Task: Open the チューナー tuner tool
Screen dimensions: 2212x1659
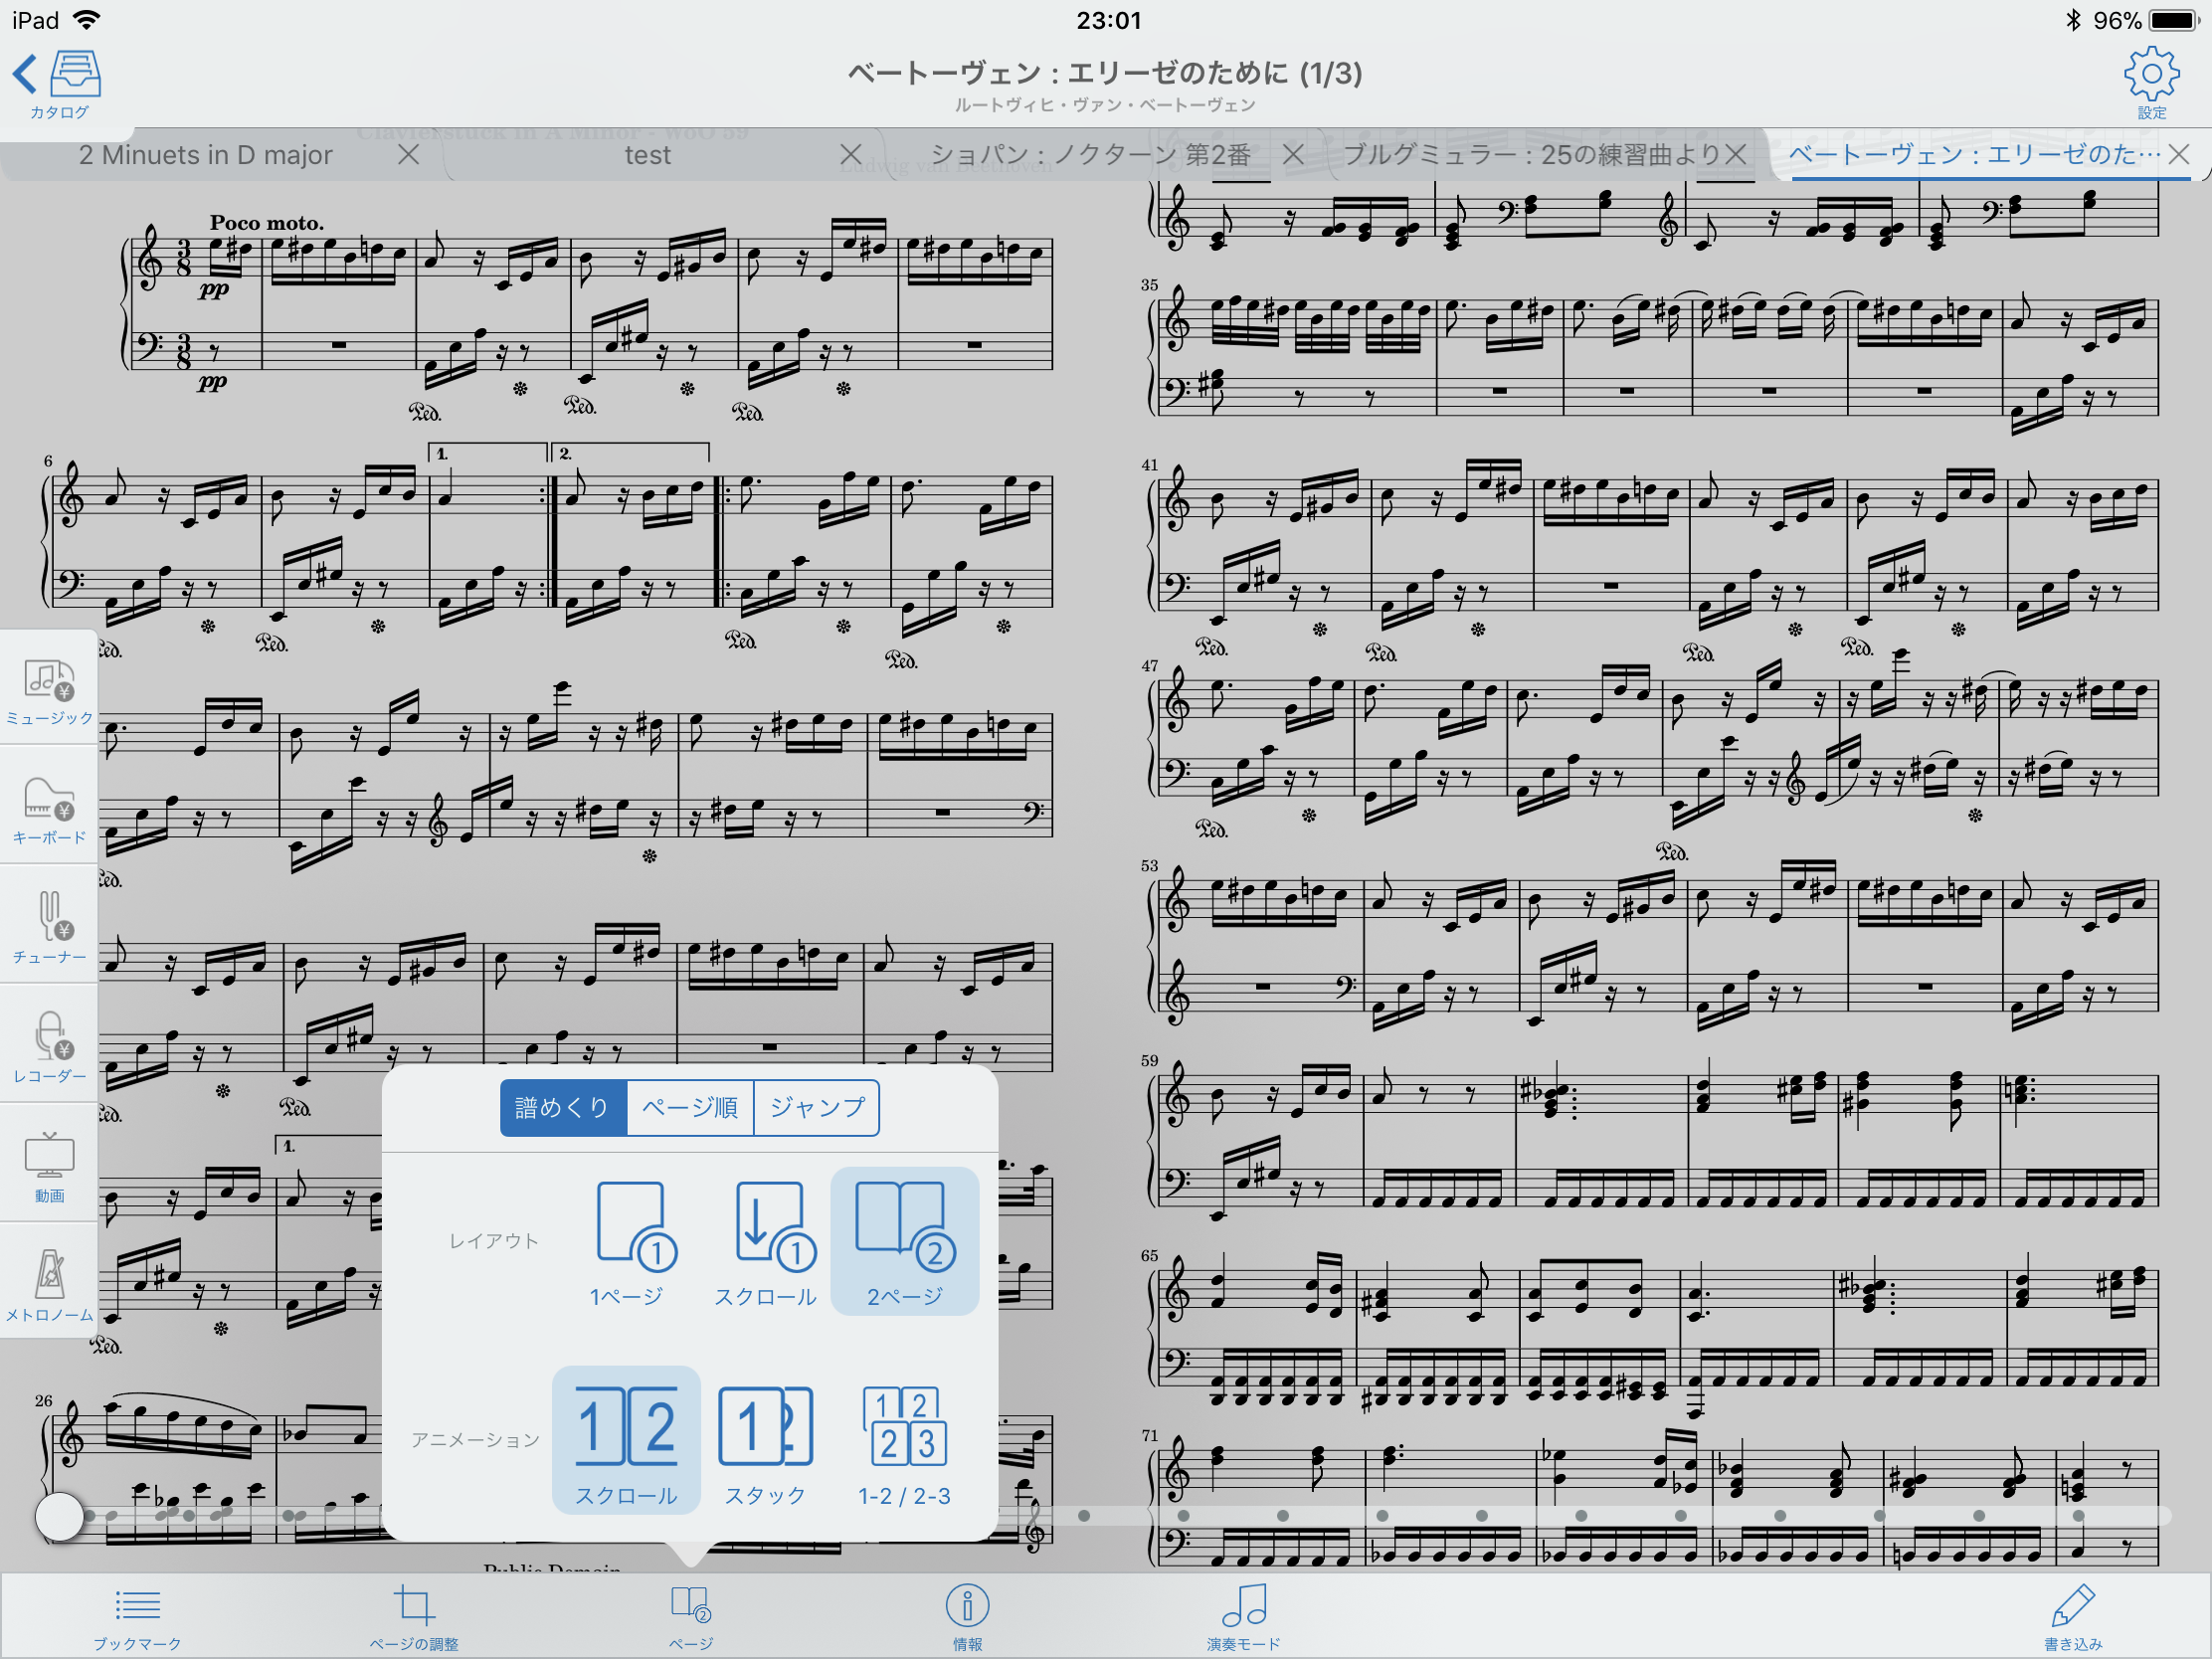Action: [49, 928]
